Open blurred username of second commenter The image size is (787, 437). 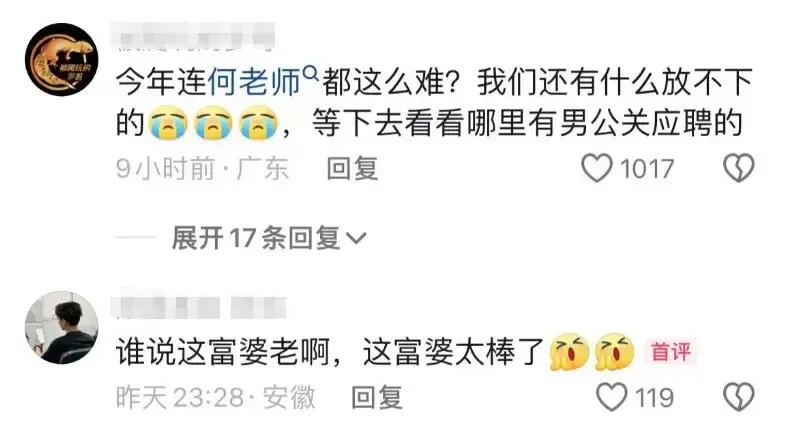point(198,308)
